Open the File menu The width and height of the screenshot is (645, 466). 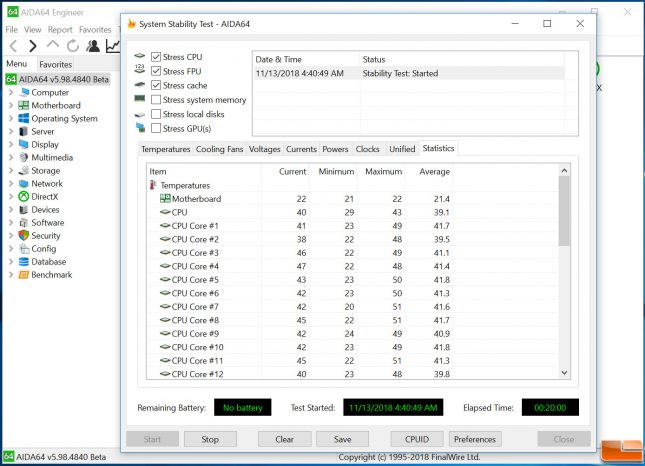click(x=12, y=30)
